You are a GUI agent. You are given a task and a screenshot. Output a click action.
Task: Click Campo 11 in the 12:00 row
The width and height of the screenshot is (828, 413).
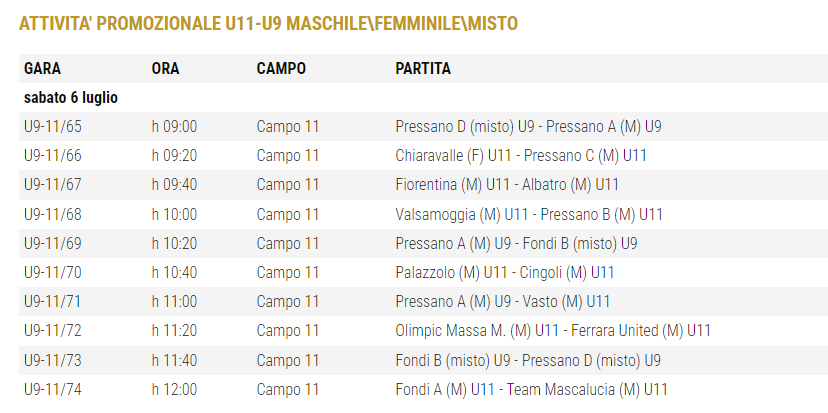[x=288, y=390]
